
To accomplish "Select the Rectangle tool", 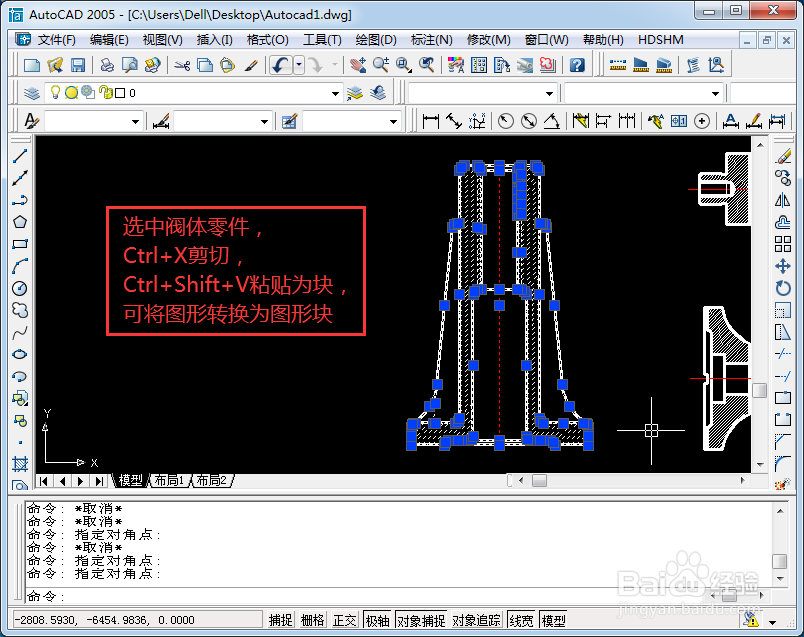I will point(19,244).
